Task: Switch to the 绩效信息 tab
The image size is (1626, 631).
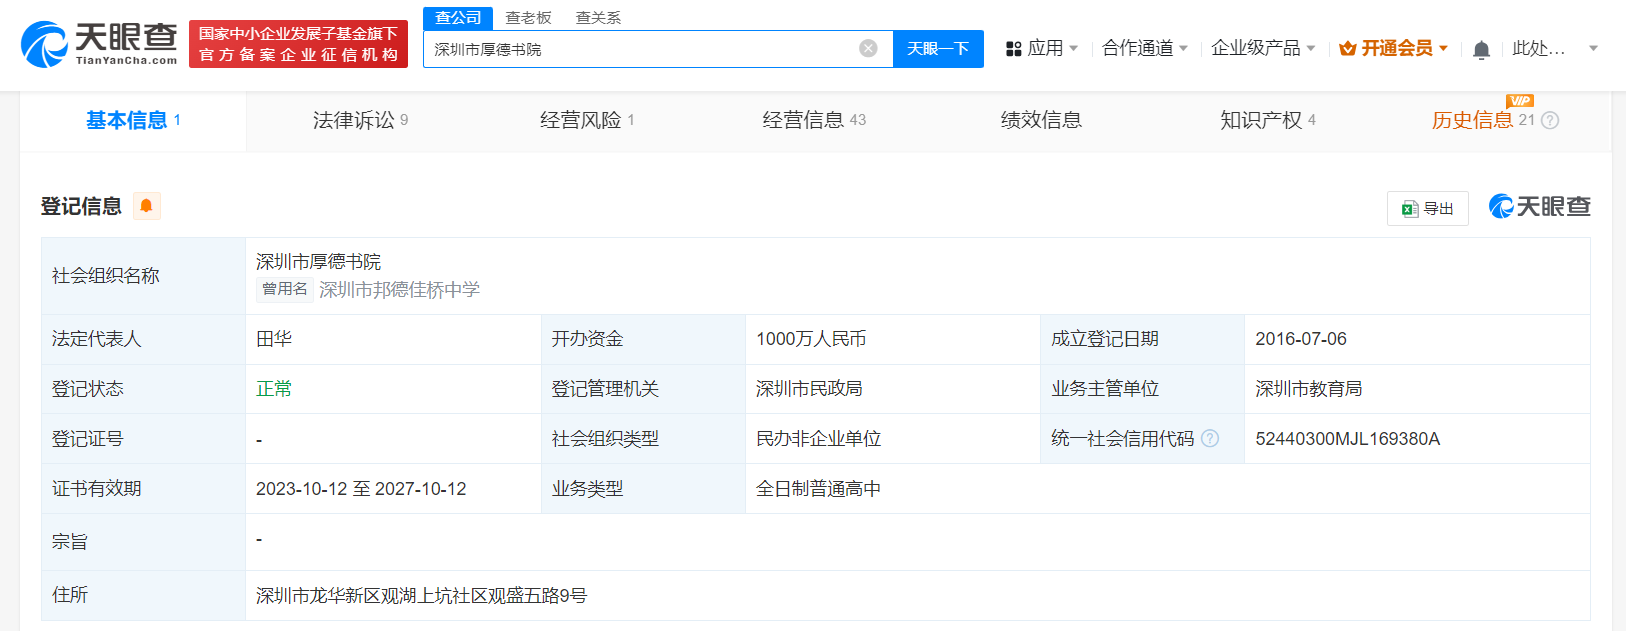Action: [1041, 120]
